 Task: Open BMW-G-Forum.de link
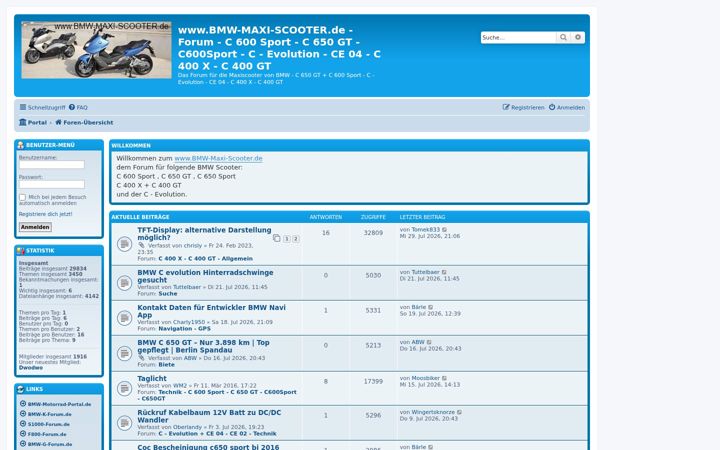[50, 444]
